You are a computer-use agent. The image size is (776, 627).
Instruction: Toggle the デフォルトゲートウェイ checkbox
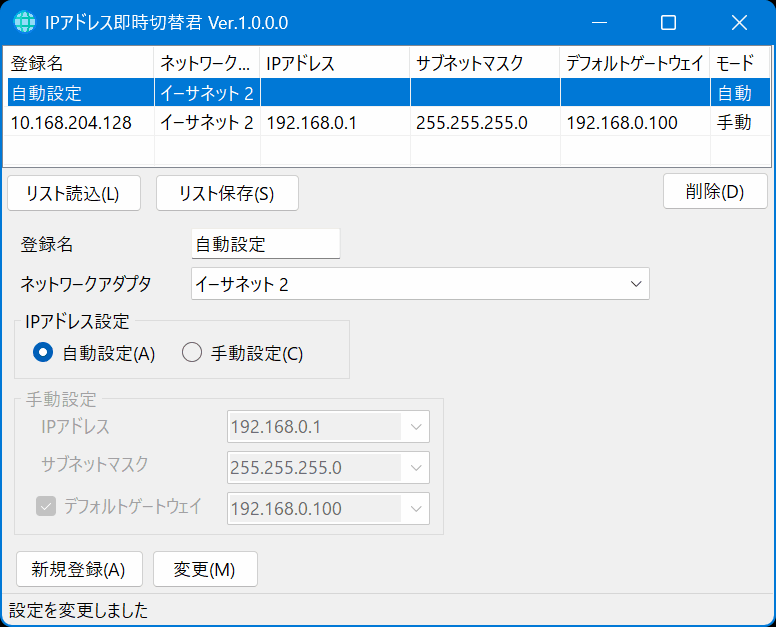click(46, 506)
